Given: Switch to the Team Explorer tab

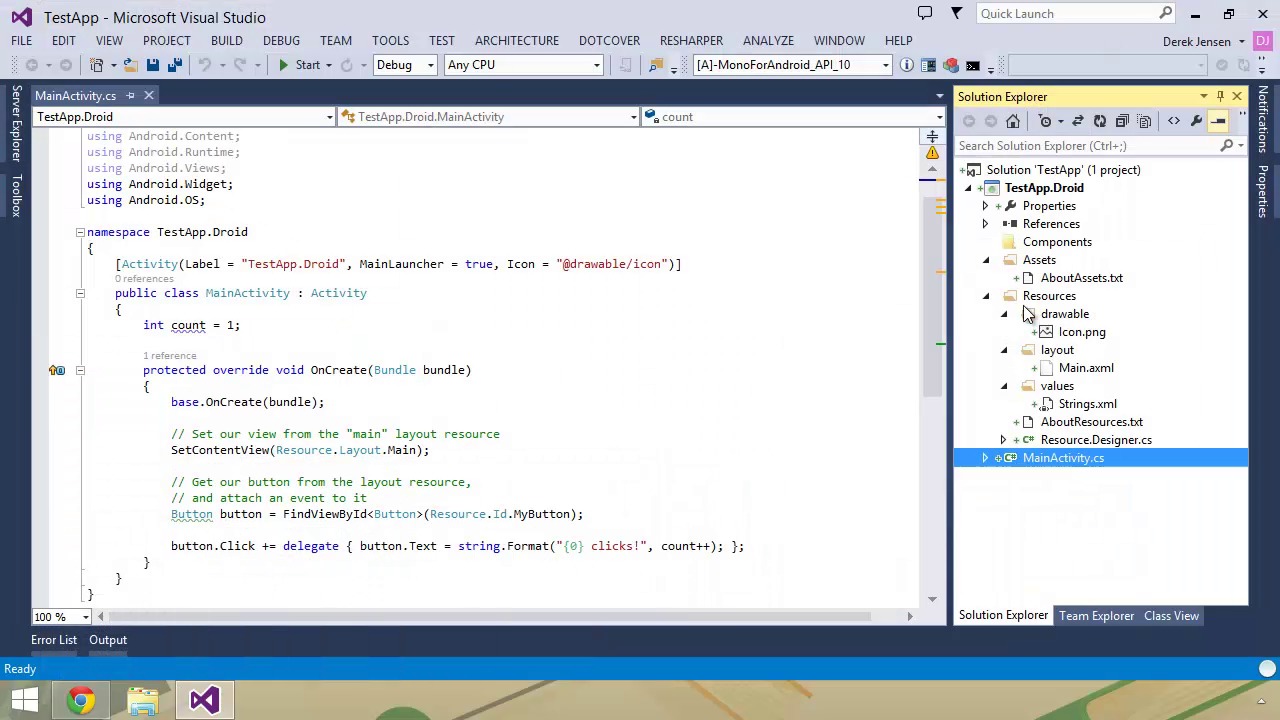Looking at the screenshot, I should pyautogui.click(x=1097, y=616).
